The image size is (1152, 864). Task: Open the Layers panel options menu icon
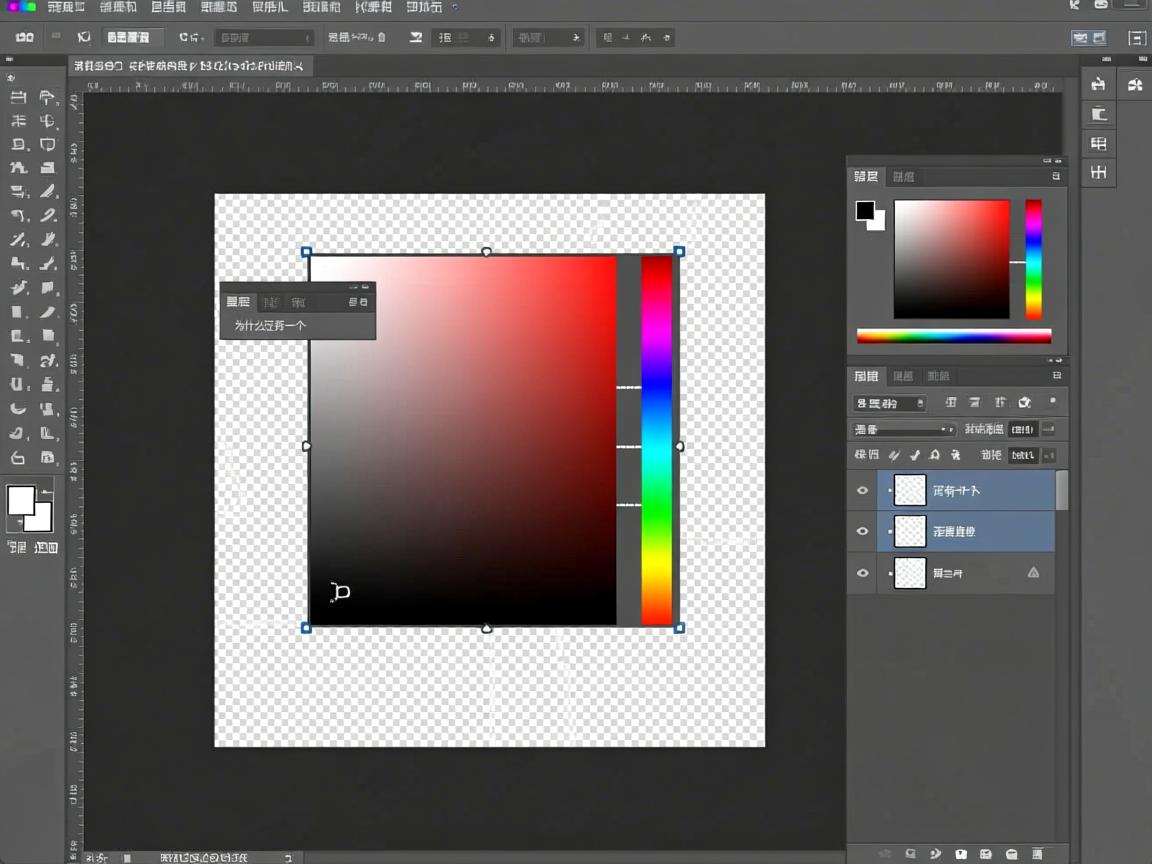[1056, 376]
